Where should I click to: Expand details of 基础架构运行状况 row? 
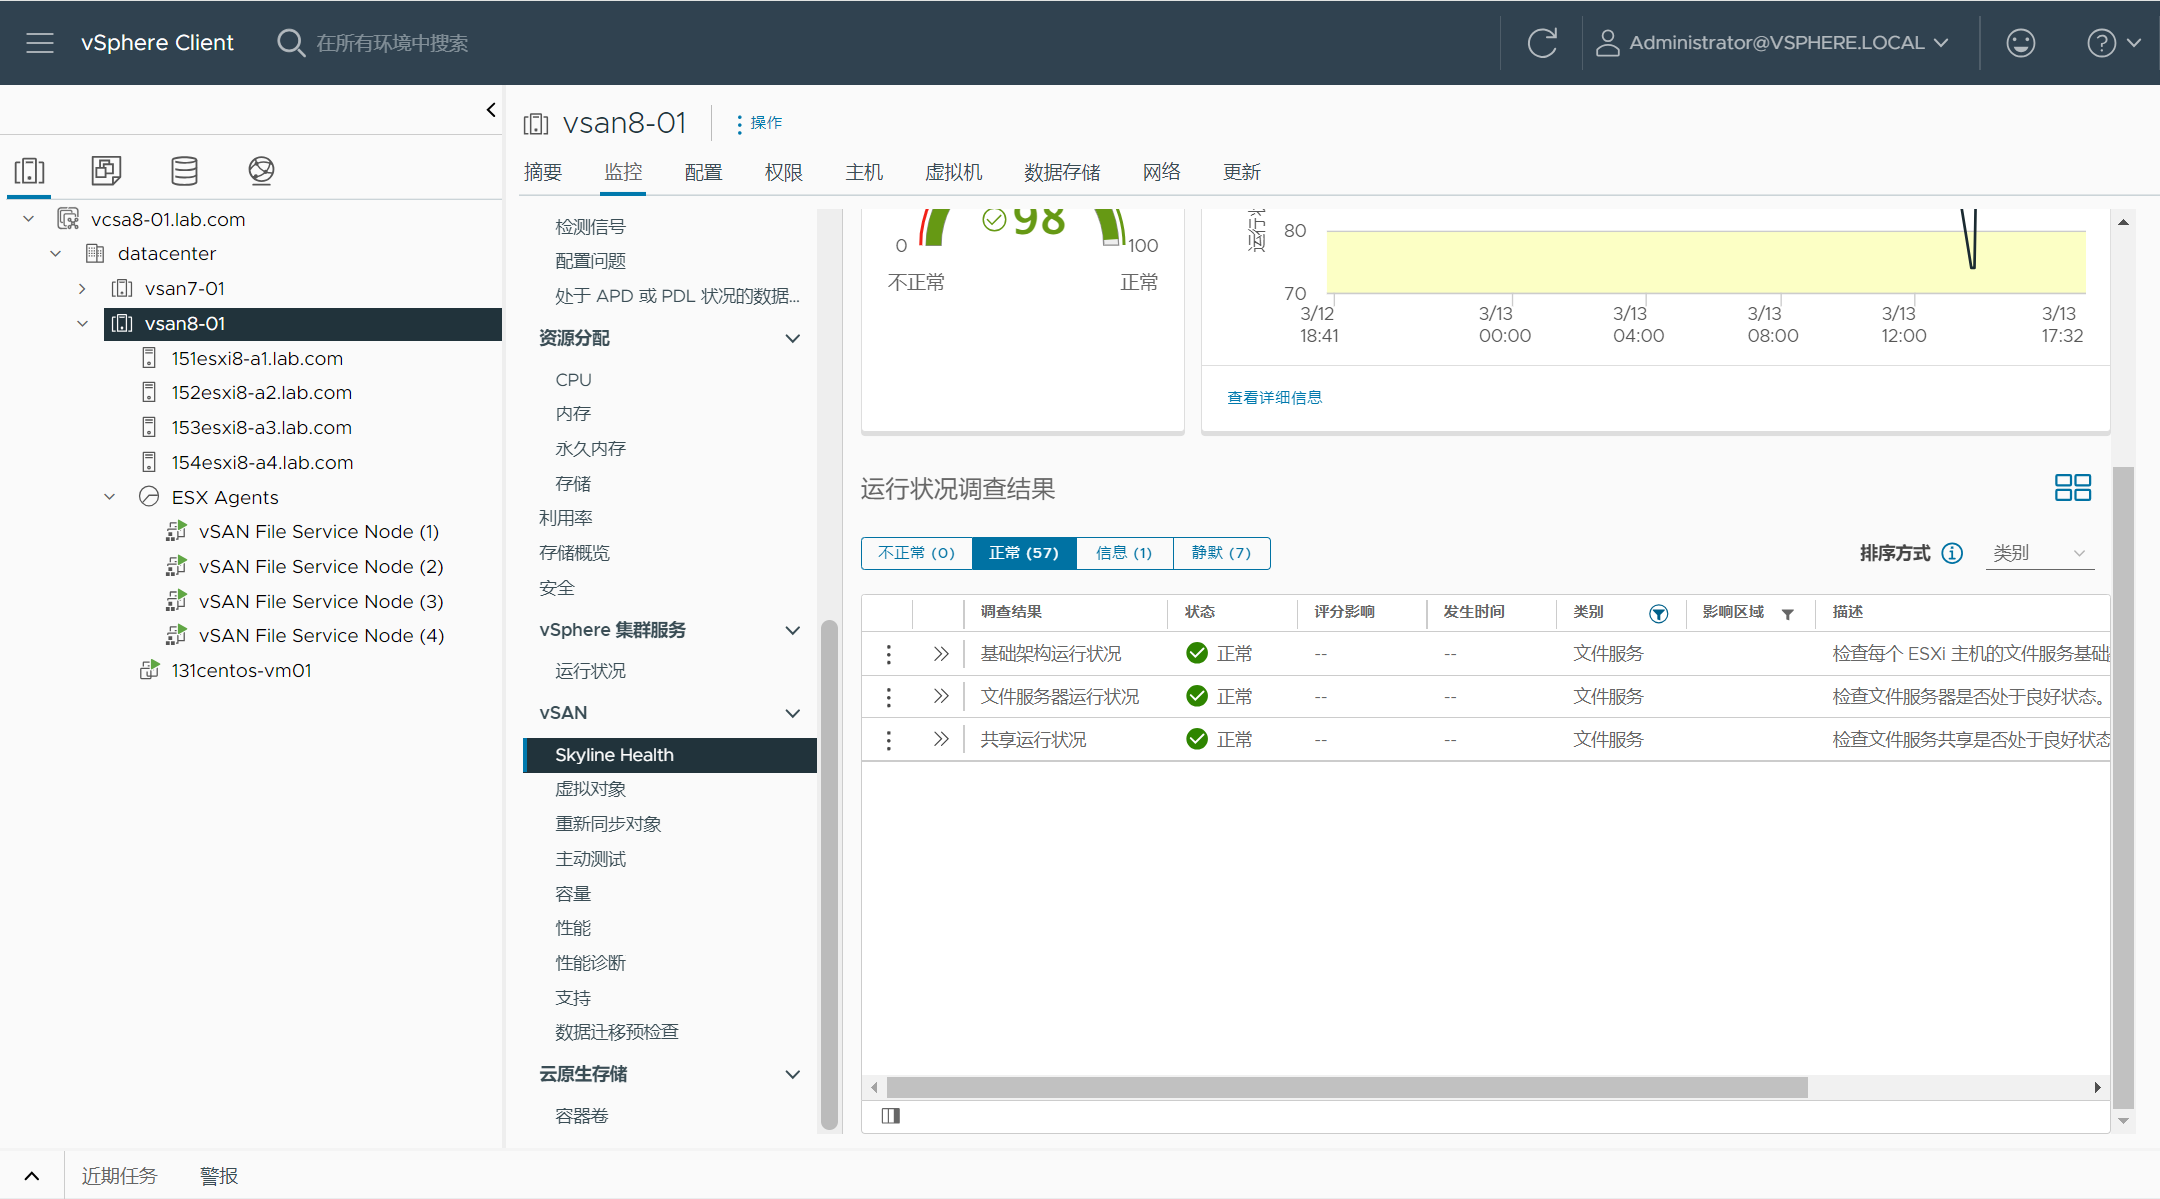tap(940, 654)
